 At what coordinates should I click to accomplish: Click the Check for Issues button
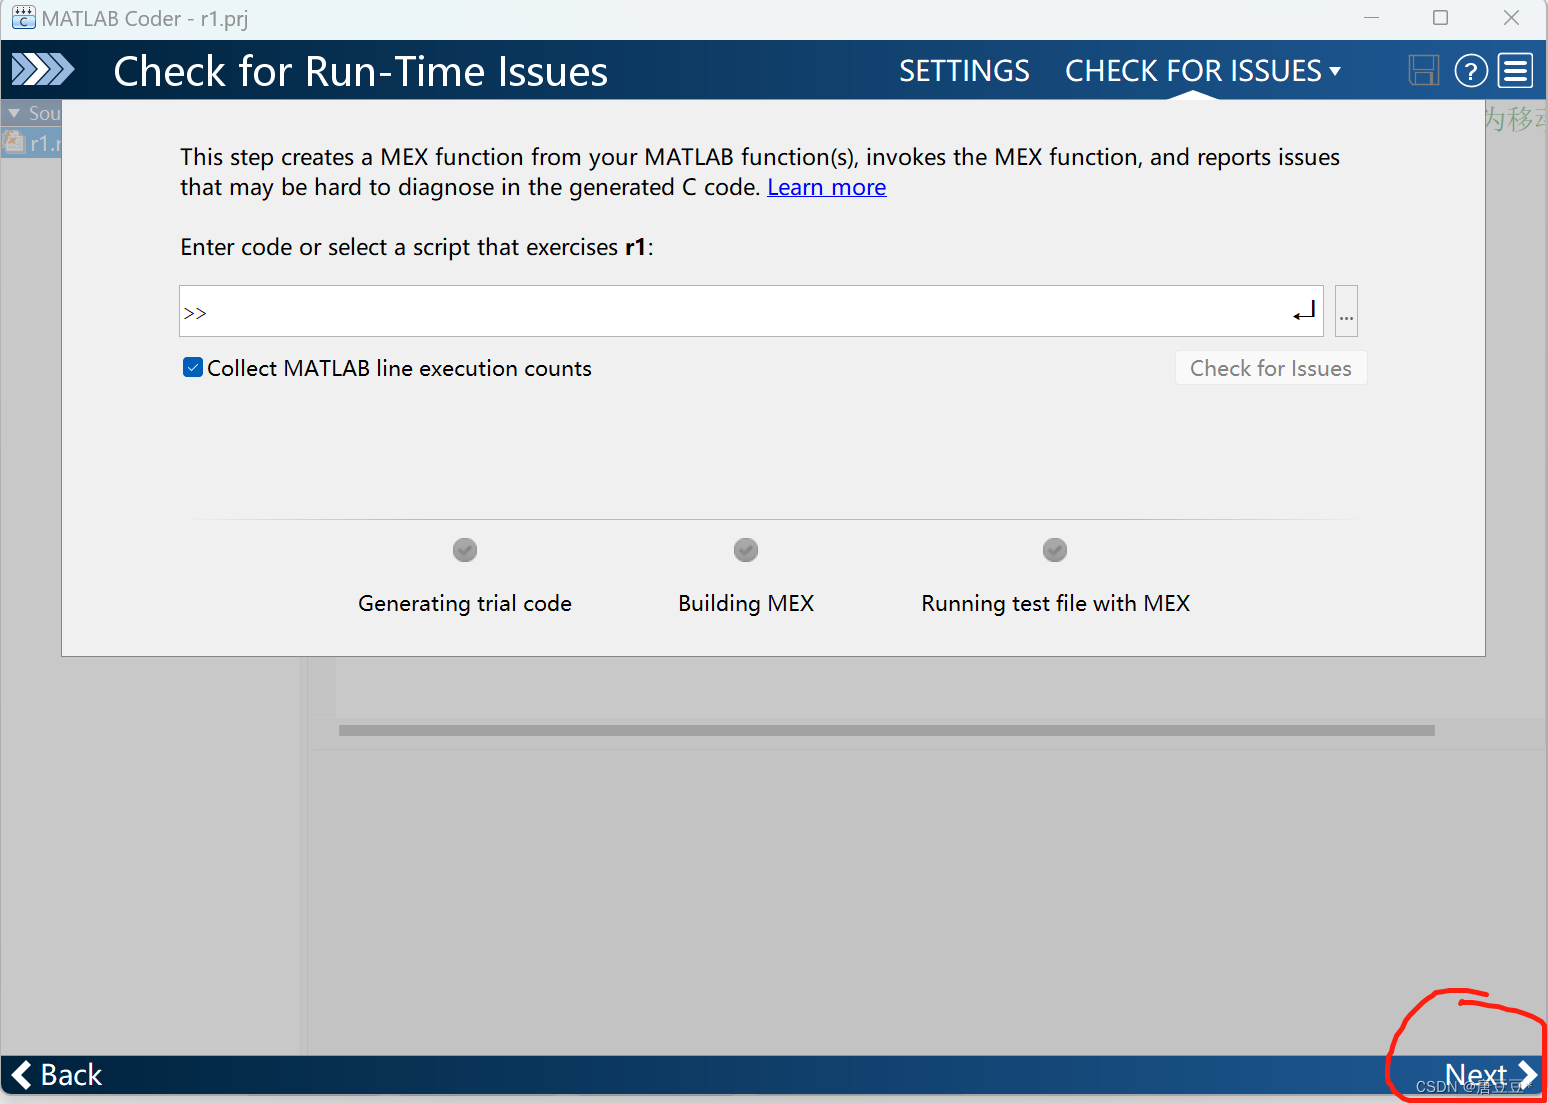point(1271,368)
